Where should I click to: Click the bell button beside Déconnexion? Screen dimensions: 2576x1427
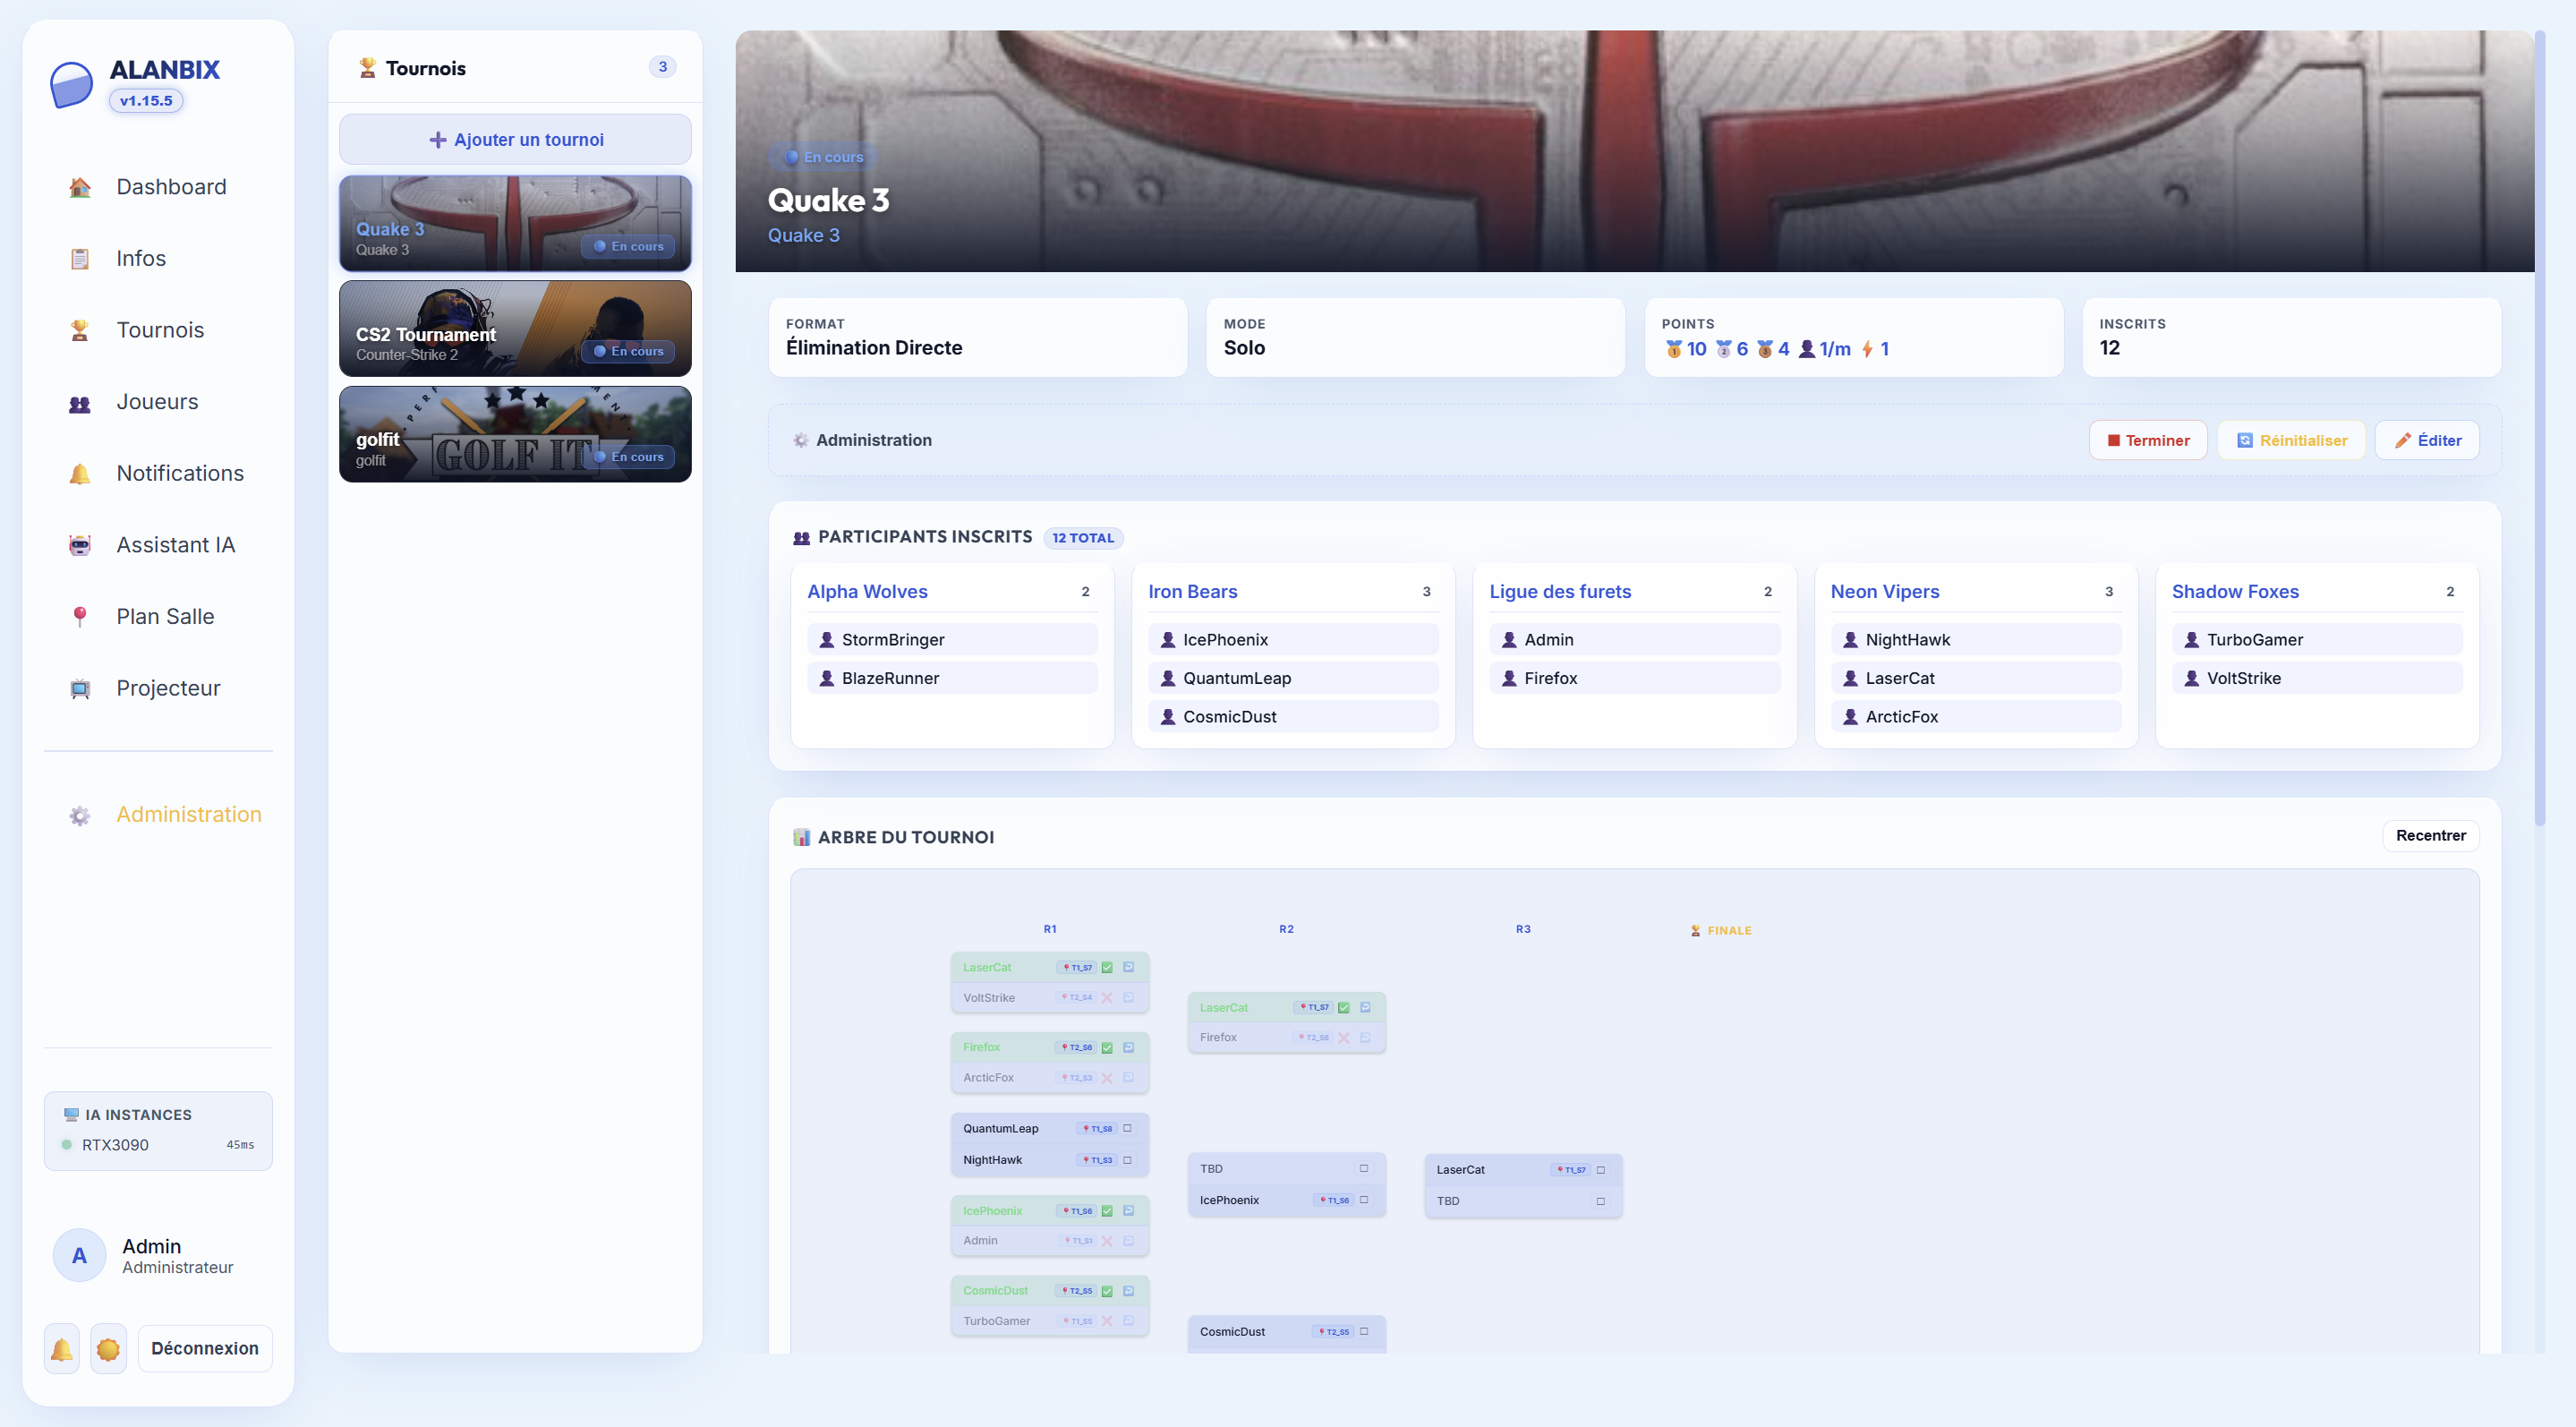pyautogui.click(x=61, y=1349)
